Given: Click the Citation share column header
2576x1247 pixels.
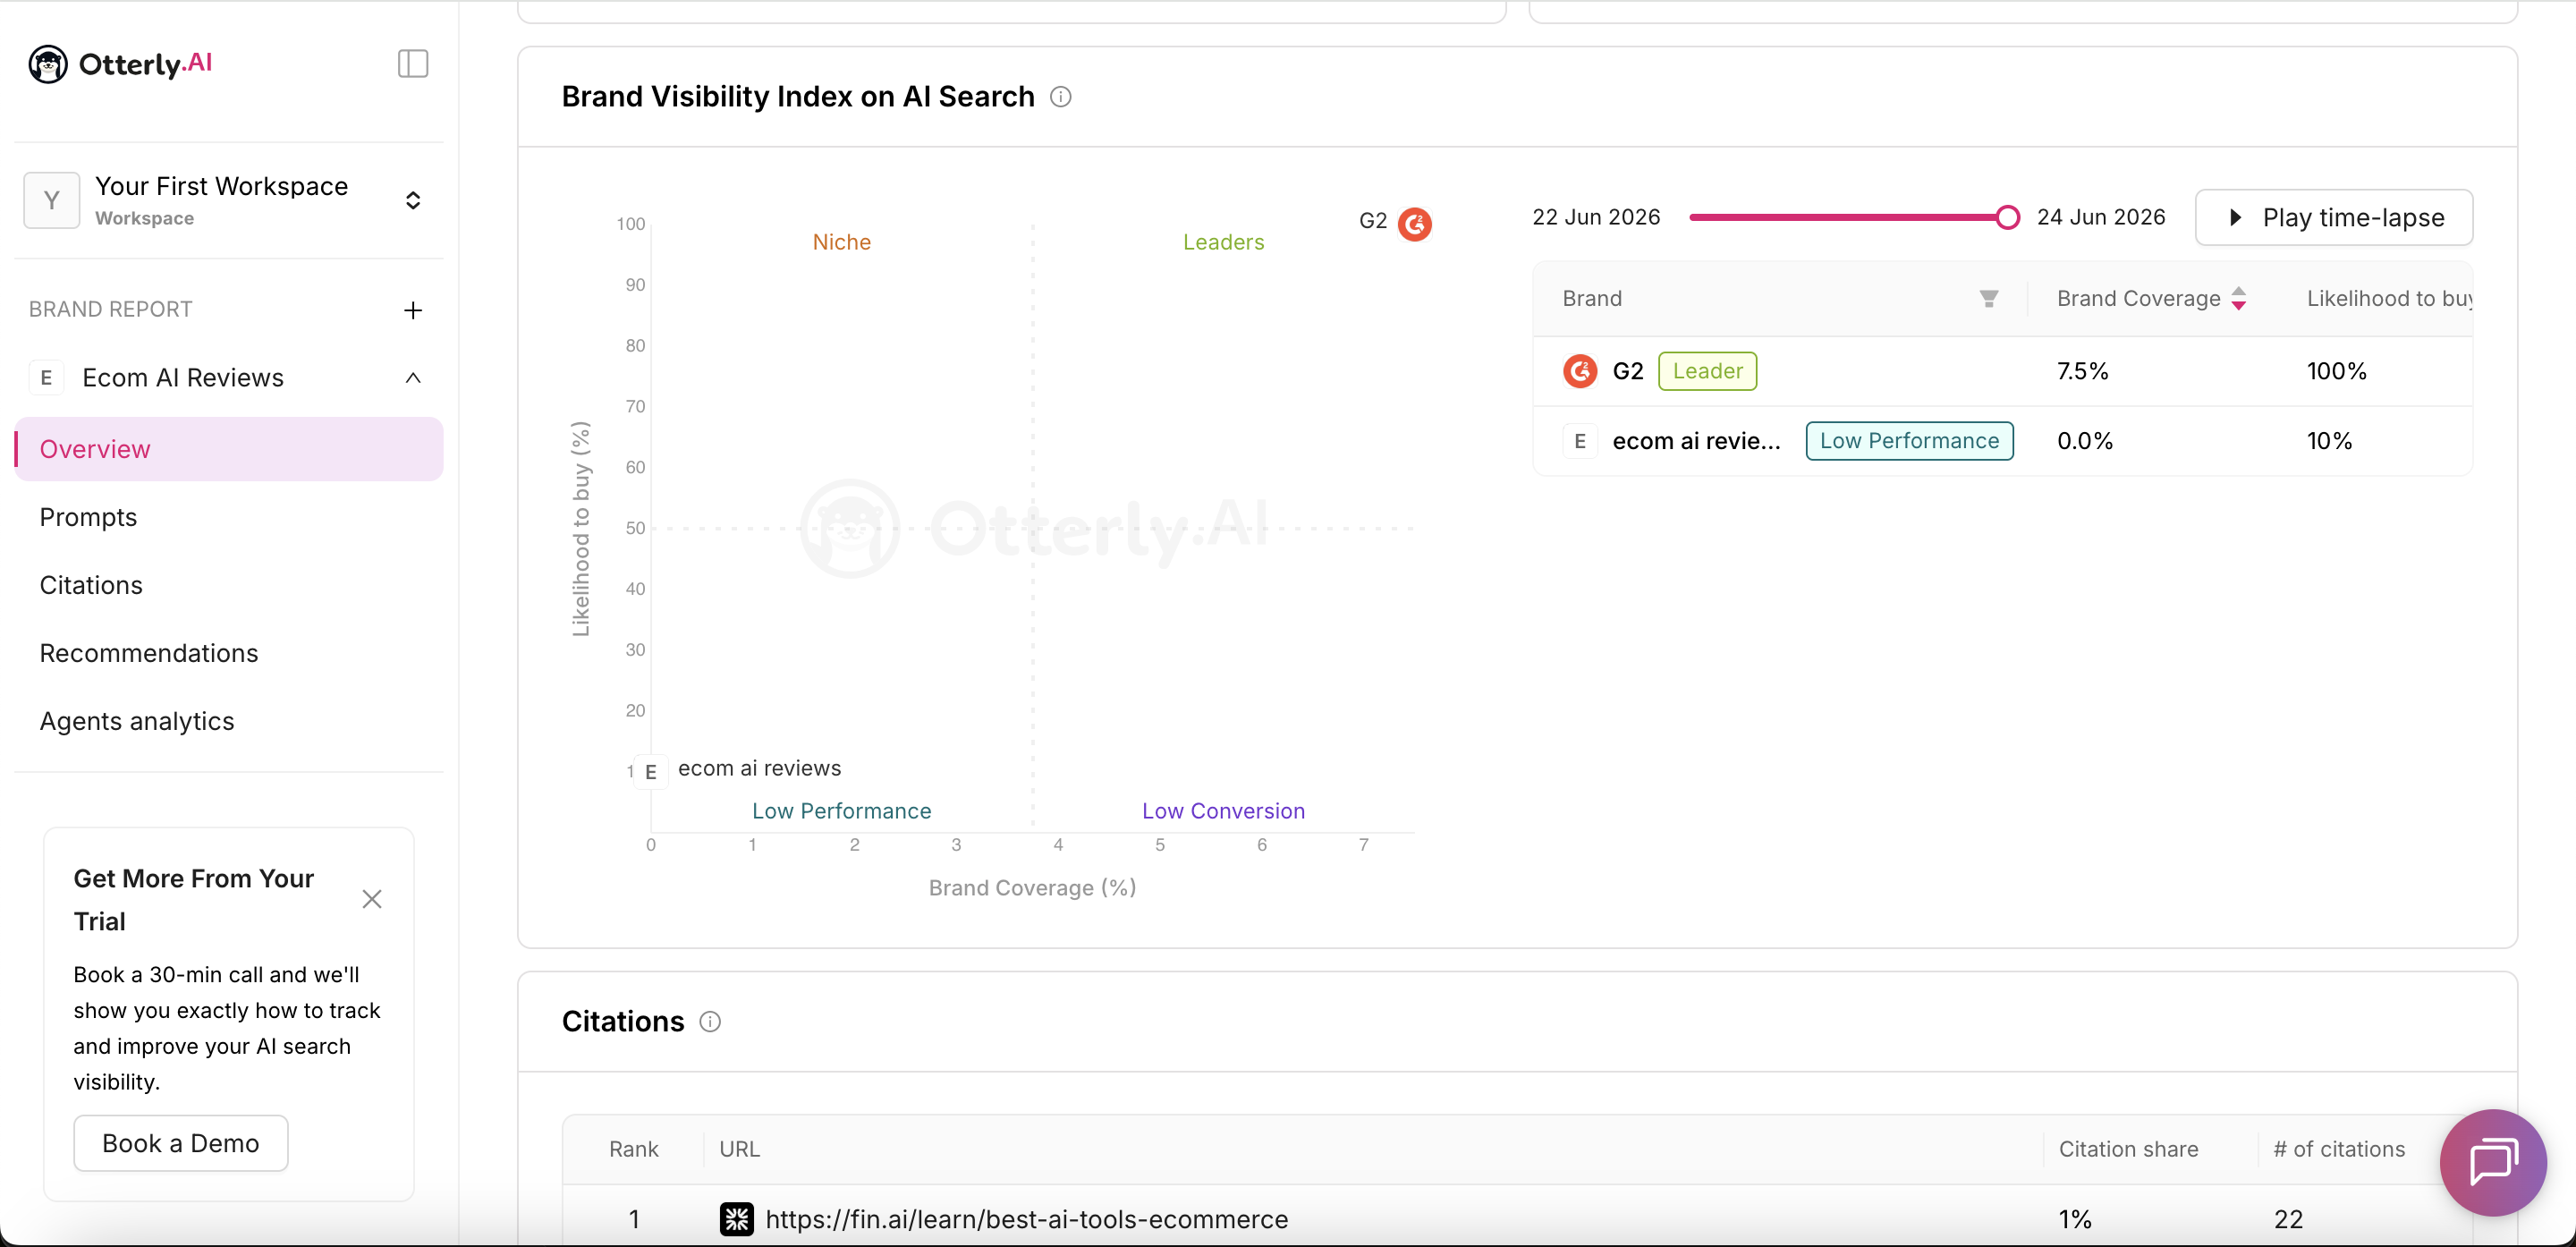Looking at the screenshot, I should [2128, 1150].
